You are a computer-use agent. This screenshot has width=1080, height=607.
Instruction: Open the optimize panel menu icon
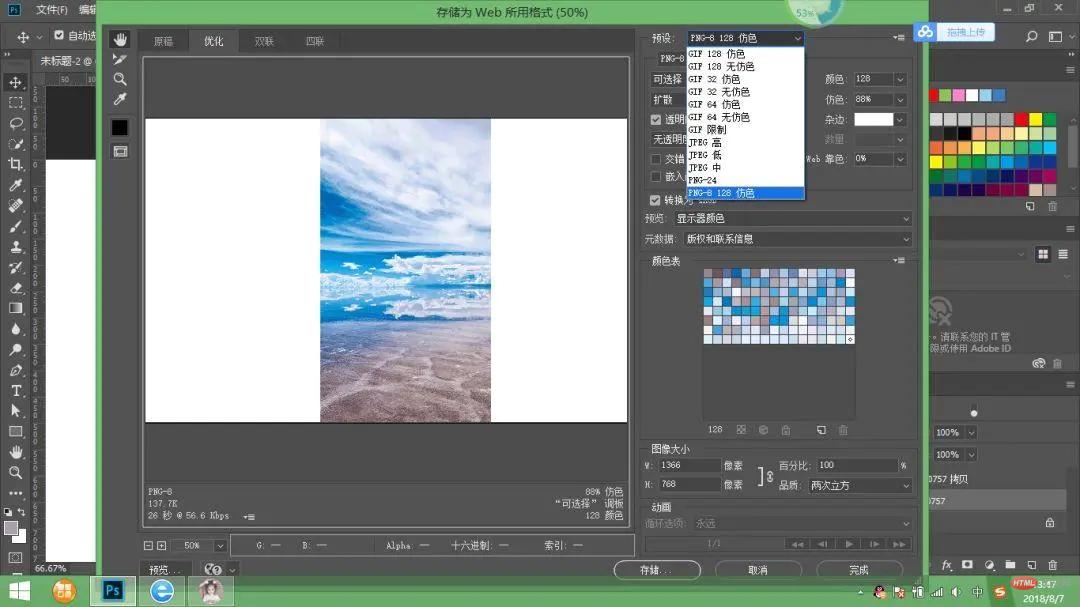tap(899, 38)
